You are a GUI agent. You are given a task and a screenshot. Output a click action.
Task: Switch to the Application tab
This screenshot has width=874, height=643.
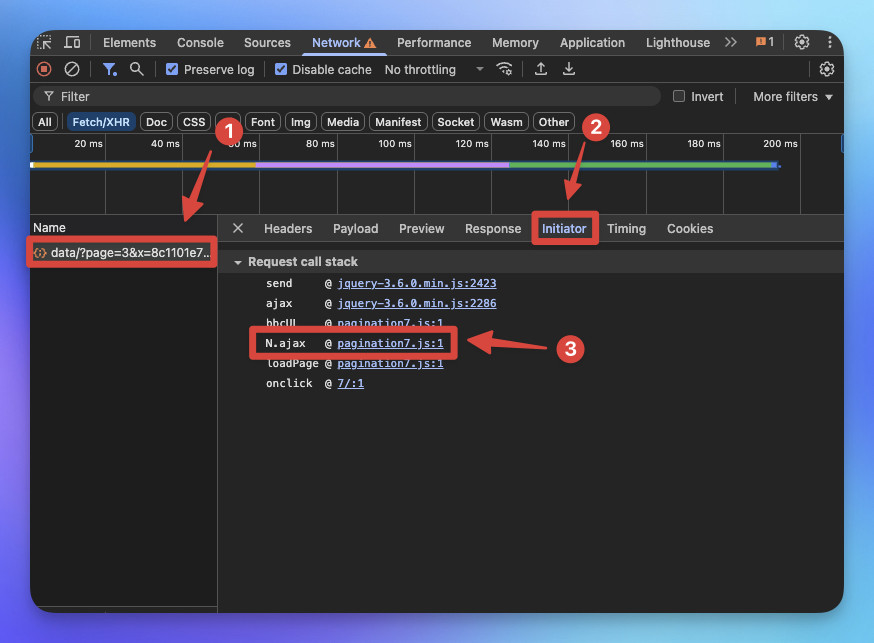(592, 42)
